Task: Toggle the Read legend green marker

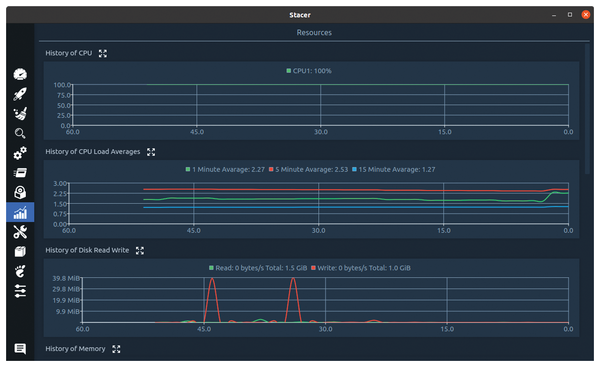Action: tap(211, 268)
